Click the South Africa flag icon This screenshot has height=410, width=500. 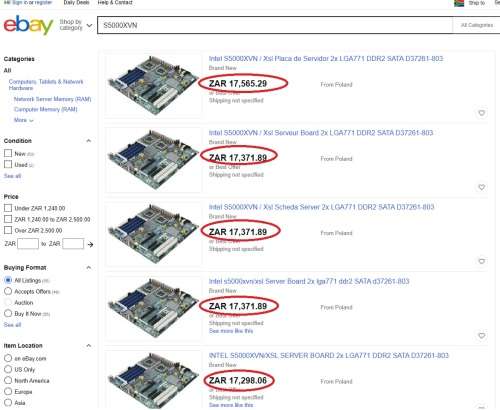[459, 3]
